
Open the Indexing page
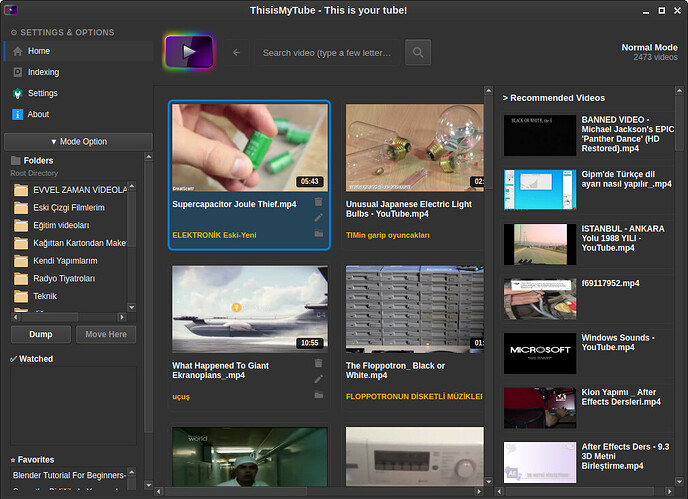tap(79, 72)
